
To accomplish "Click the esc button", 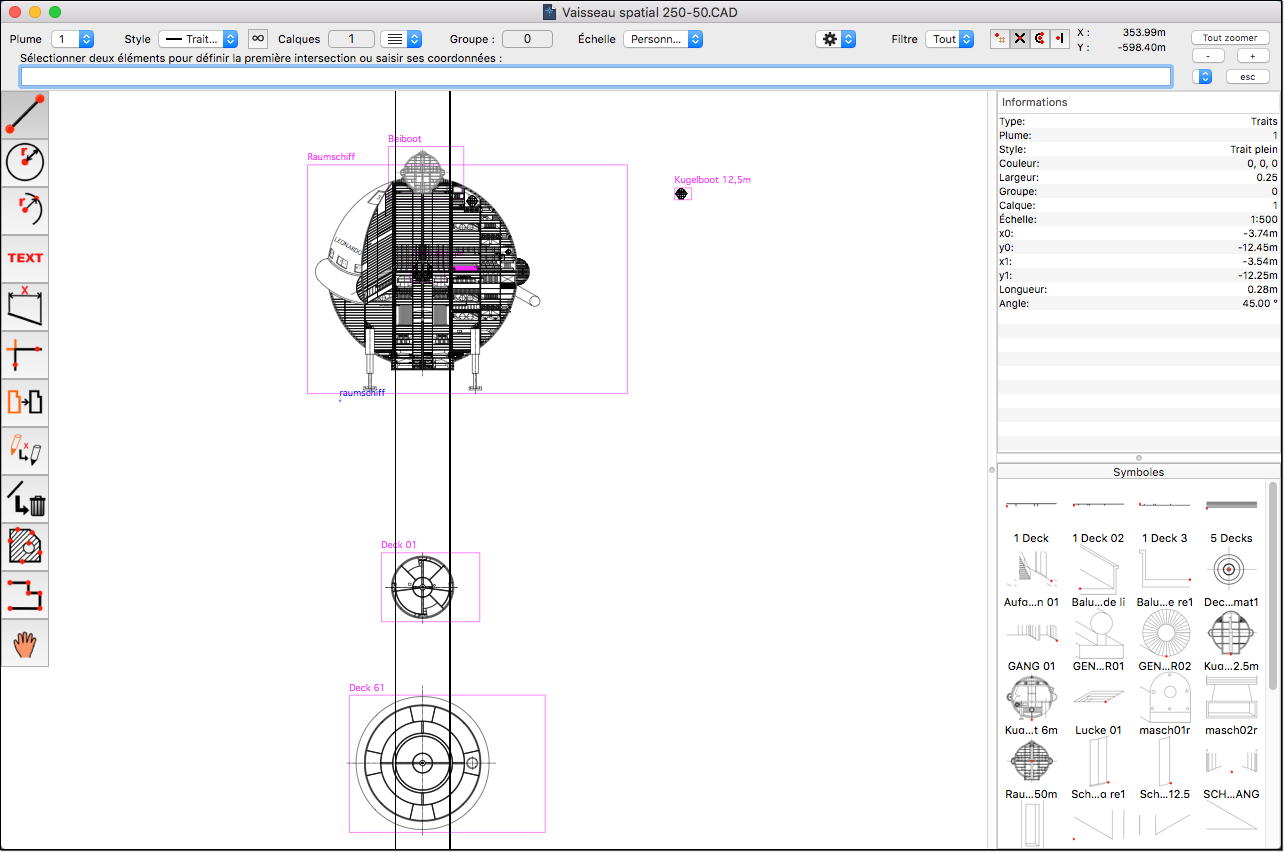I will click(1248, 77).
